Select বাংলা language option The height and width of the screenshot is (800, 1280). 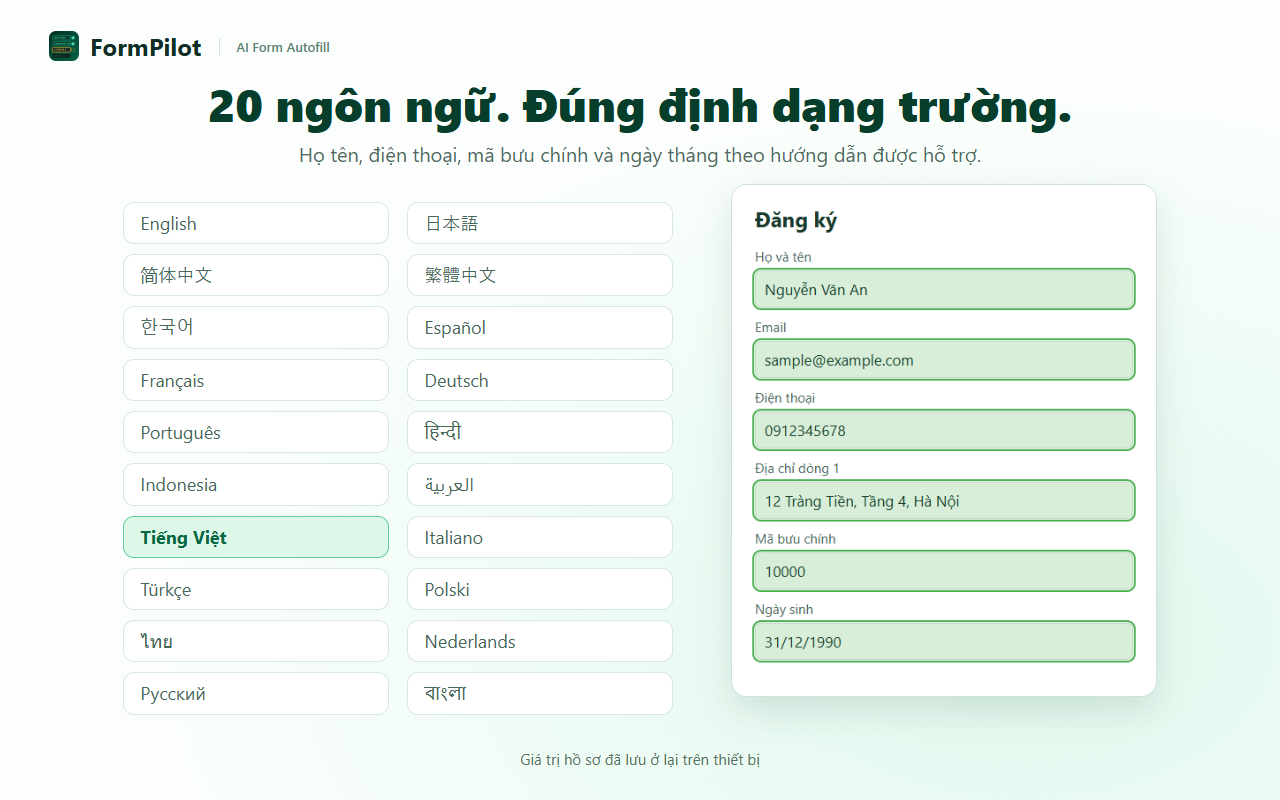point(540,693)
